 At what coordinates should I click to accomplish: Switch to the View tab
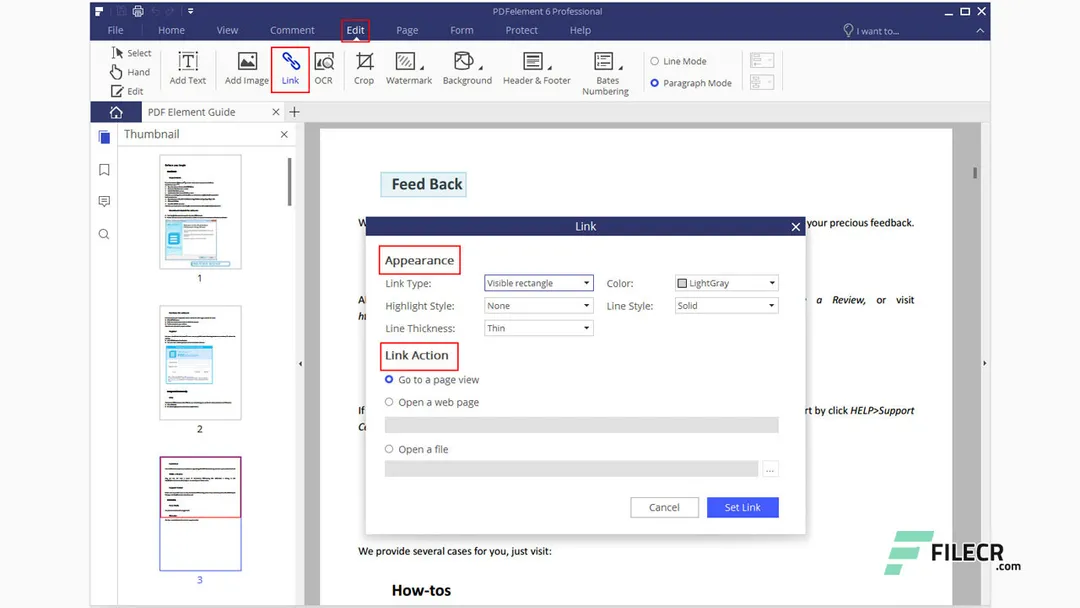227,30
